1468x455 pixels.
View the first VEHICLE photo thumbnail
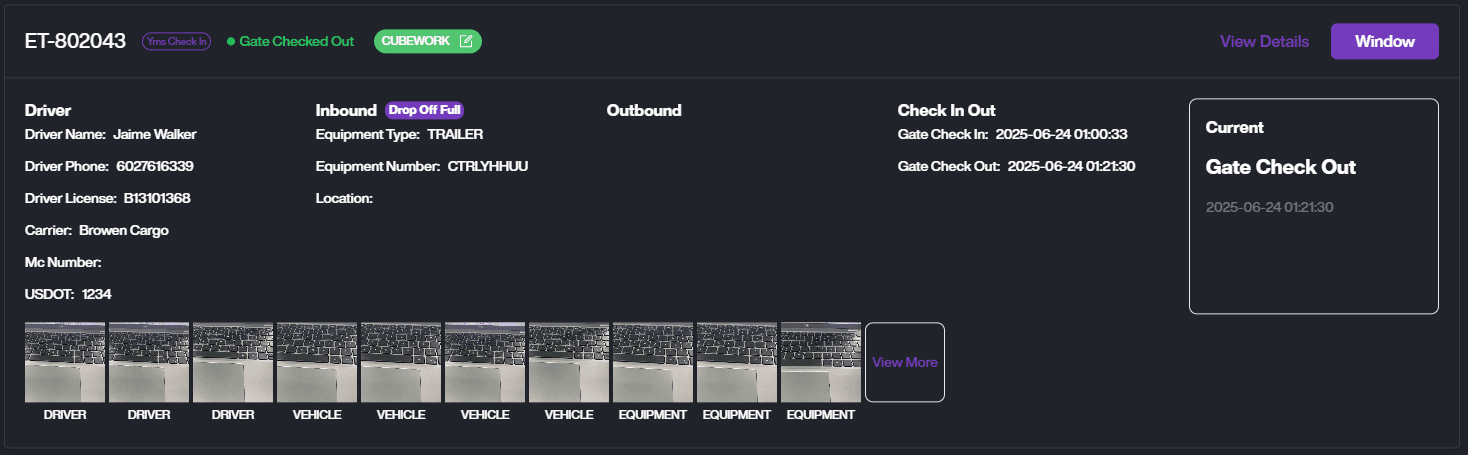[317, 362]
